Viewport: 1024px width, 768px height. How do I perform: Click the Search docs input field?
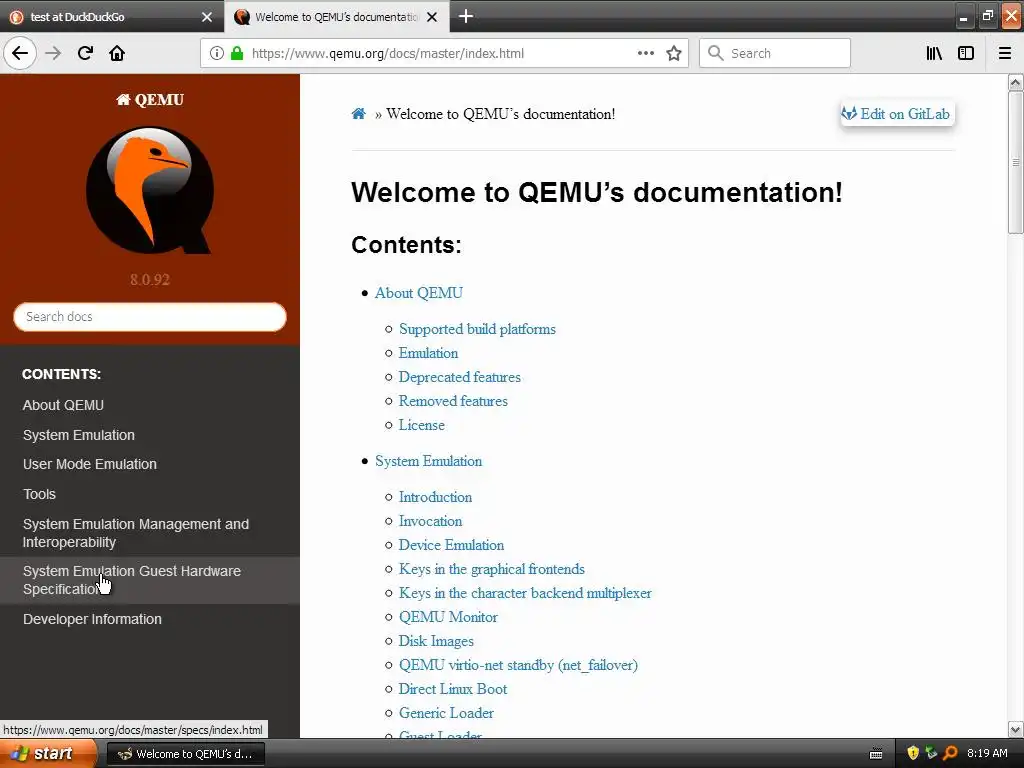coord(150,317)
